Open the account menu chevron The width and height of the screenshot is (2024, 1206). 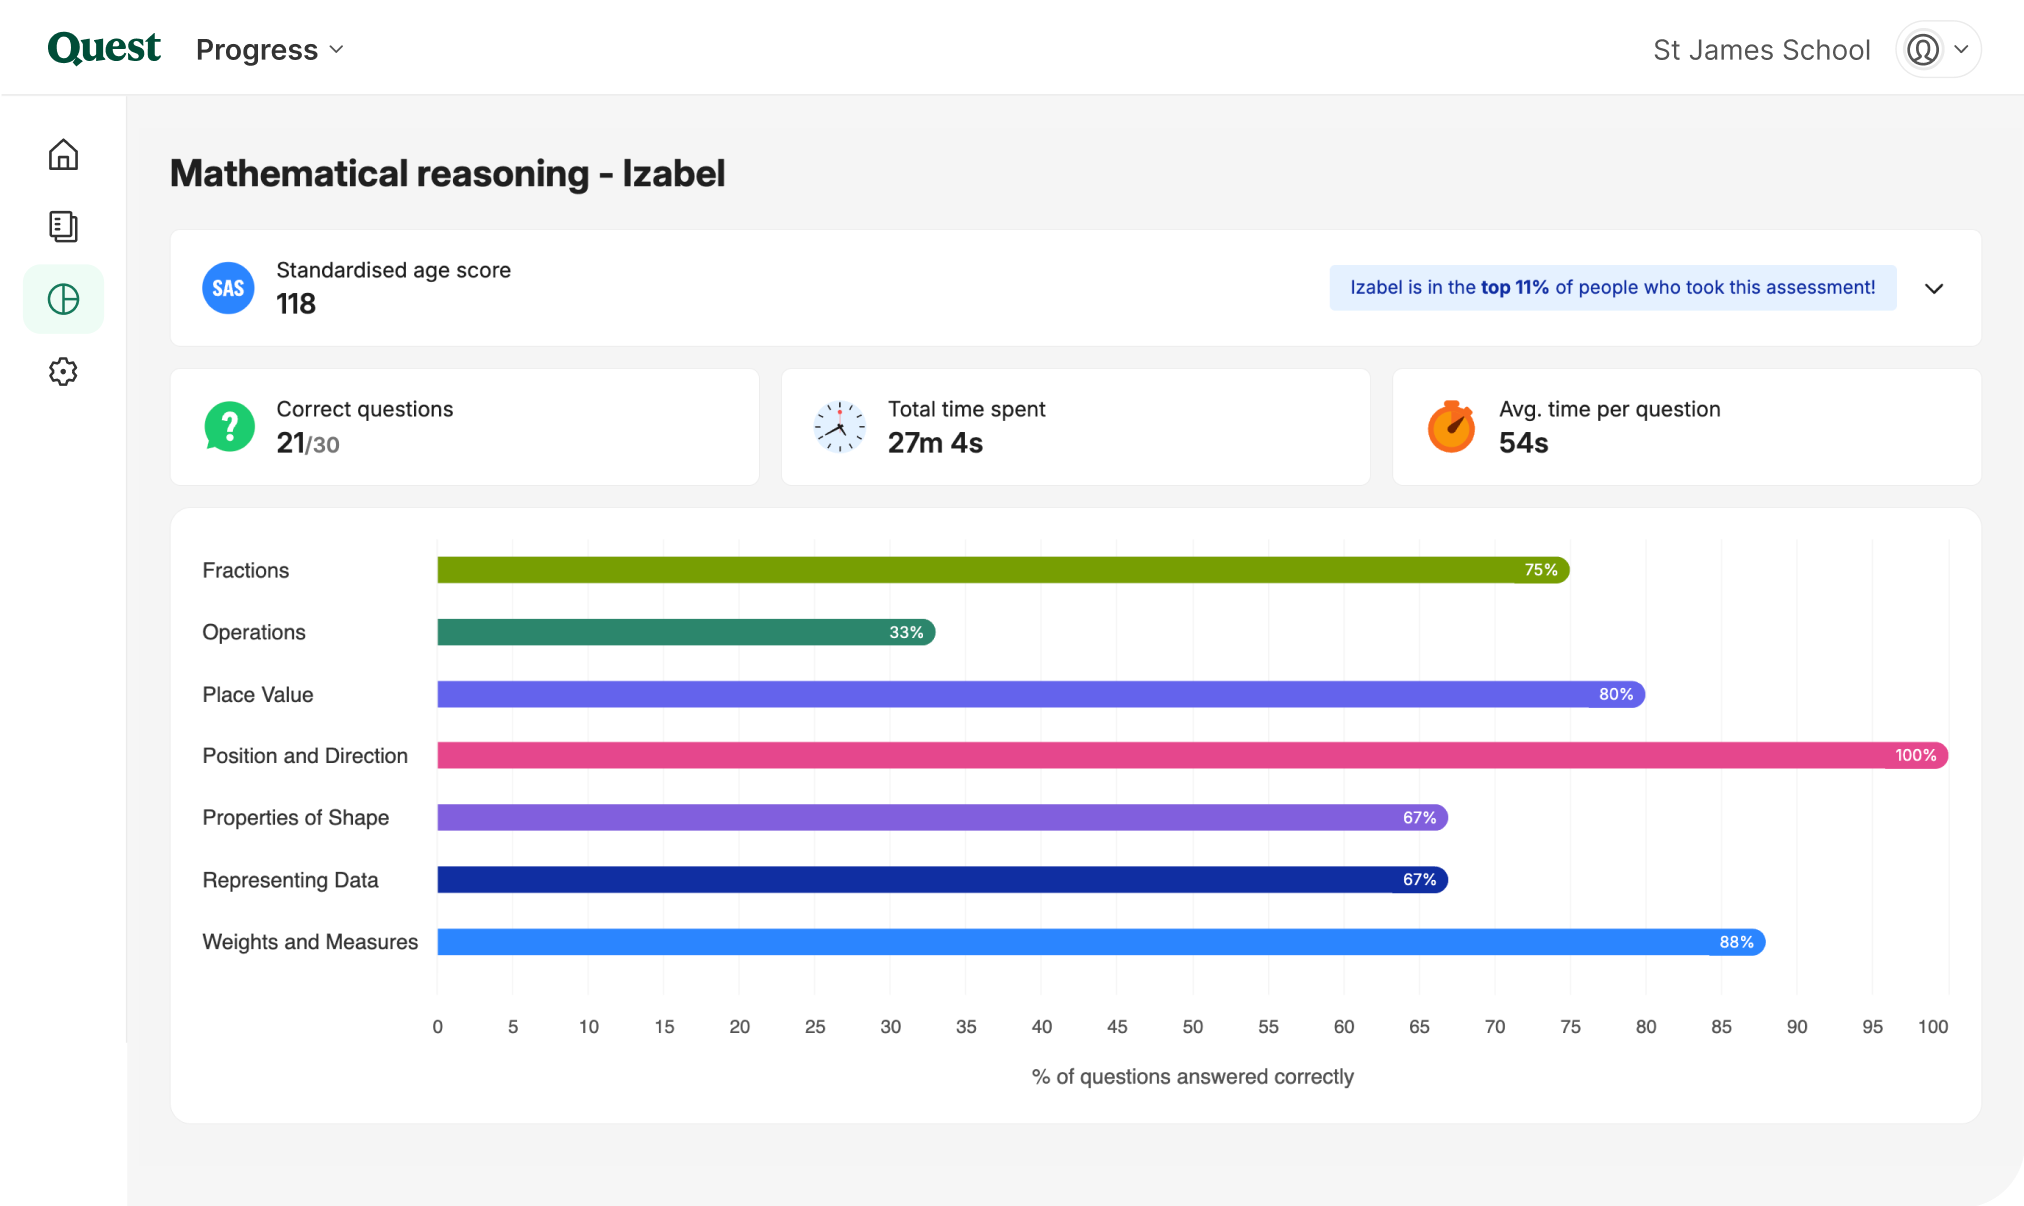(x=1961, y=49)
